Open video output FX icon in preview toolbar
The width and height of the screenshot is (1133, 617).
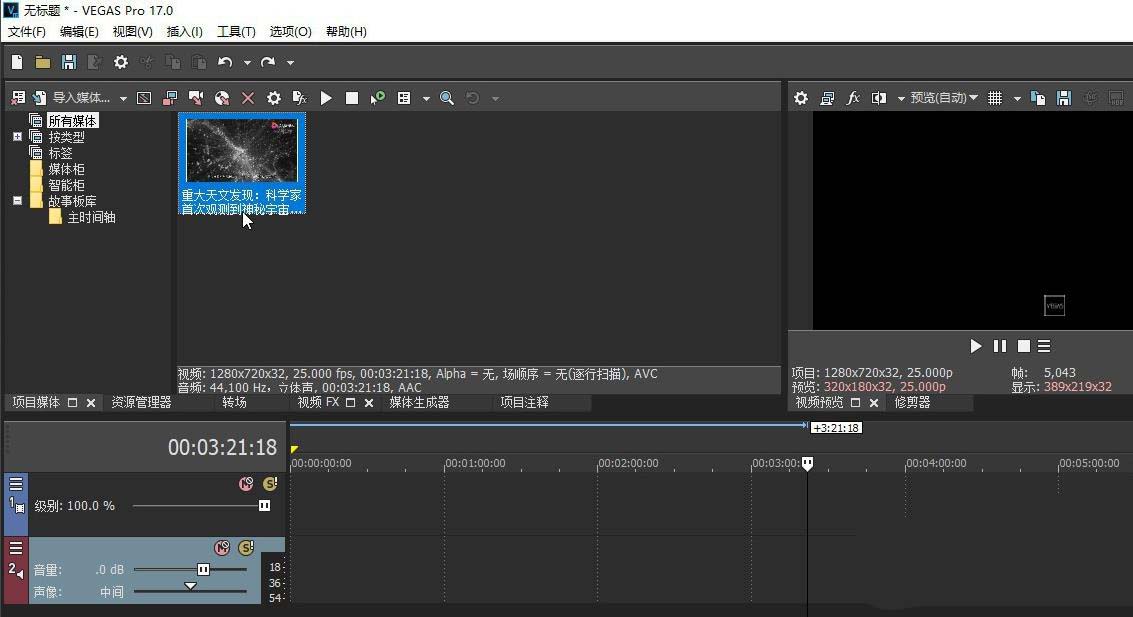pos(853,98)
